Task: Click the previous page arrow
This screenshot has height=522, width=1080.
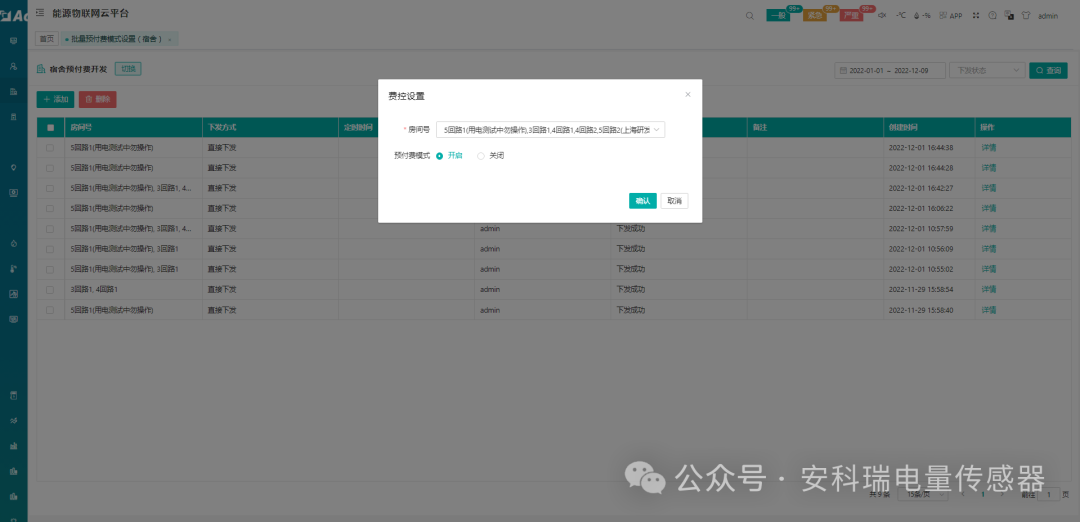Action: click(x=962, y=494)
